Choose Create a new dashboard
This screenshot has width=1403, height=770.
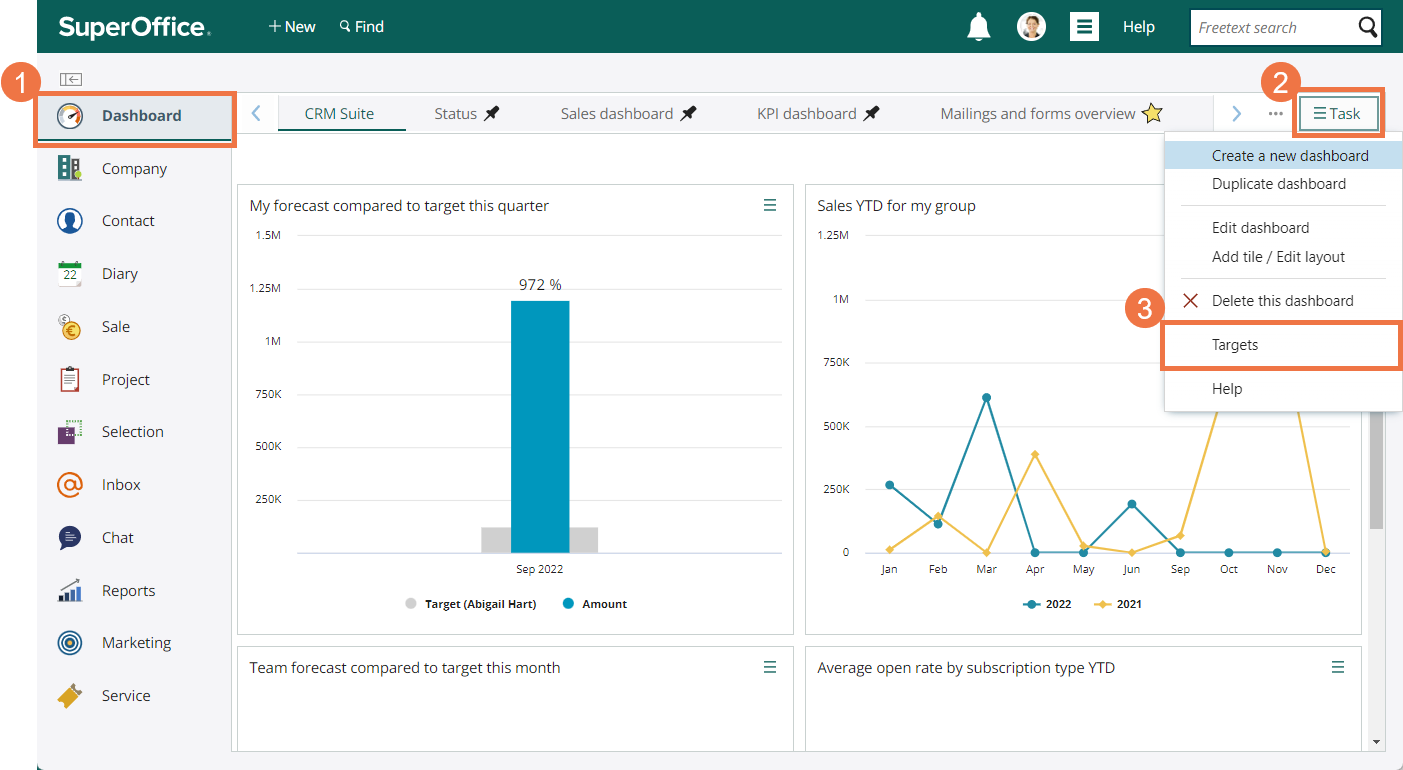click(x=1283, y=155)
